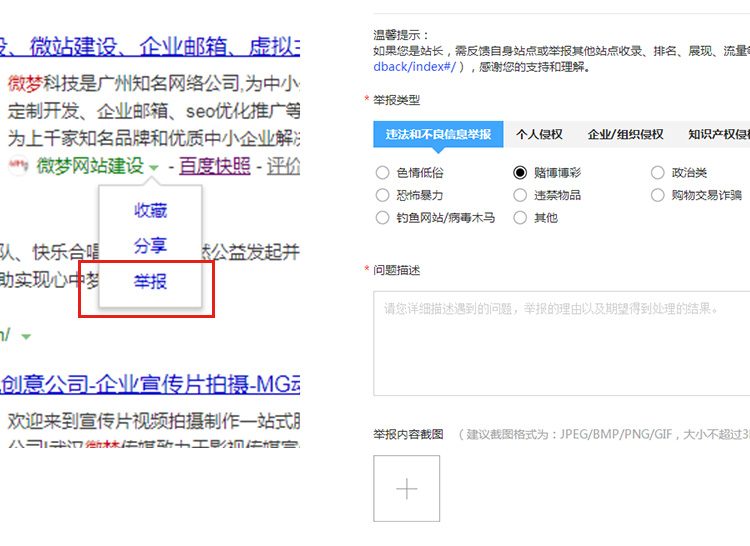Image resolution: width=750 pixels, height=546 pixels.
Task: Click the 微梦网站建设 green link
Action: tap(90, 166)
